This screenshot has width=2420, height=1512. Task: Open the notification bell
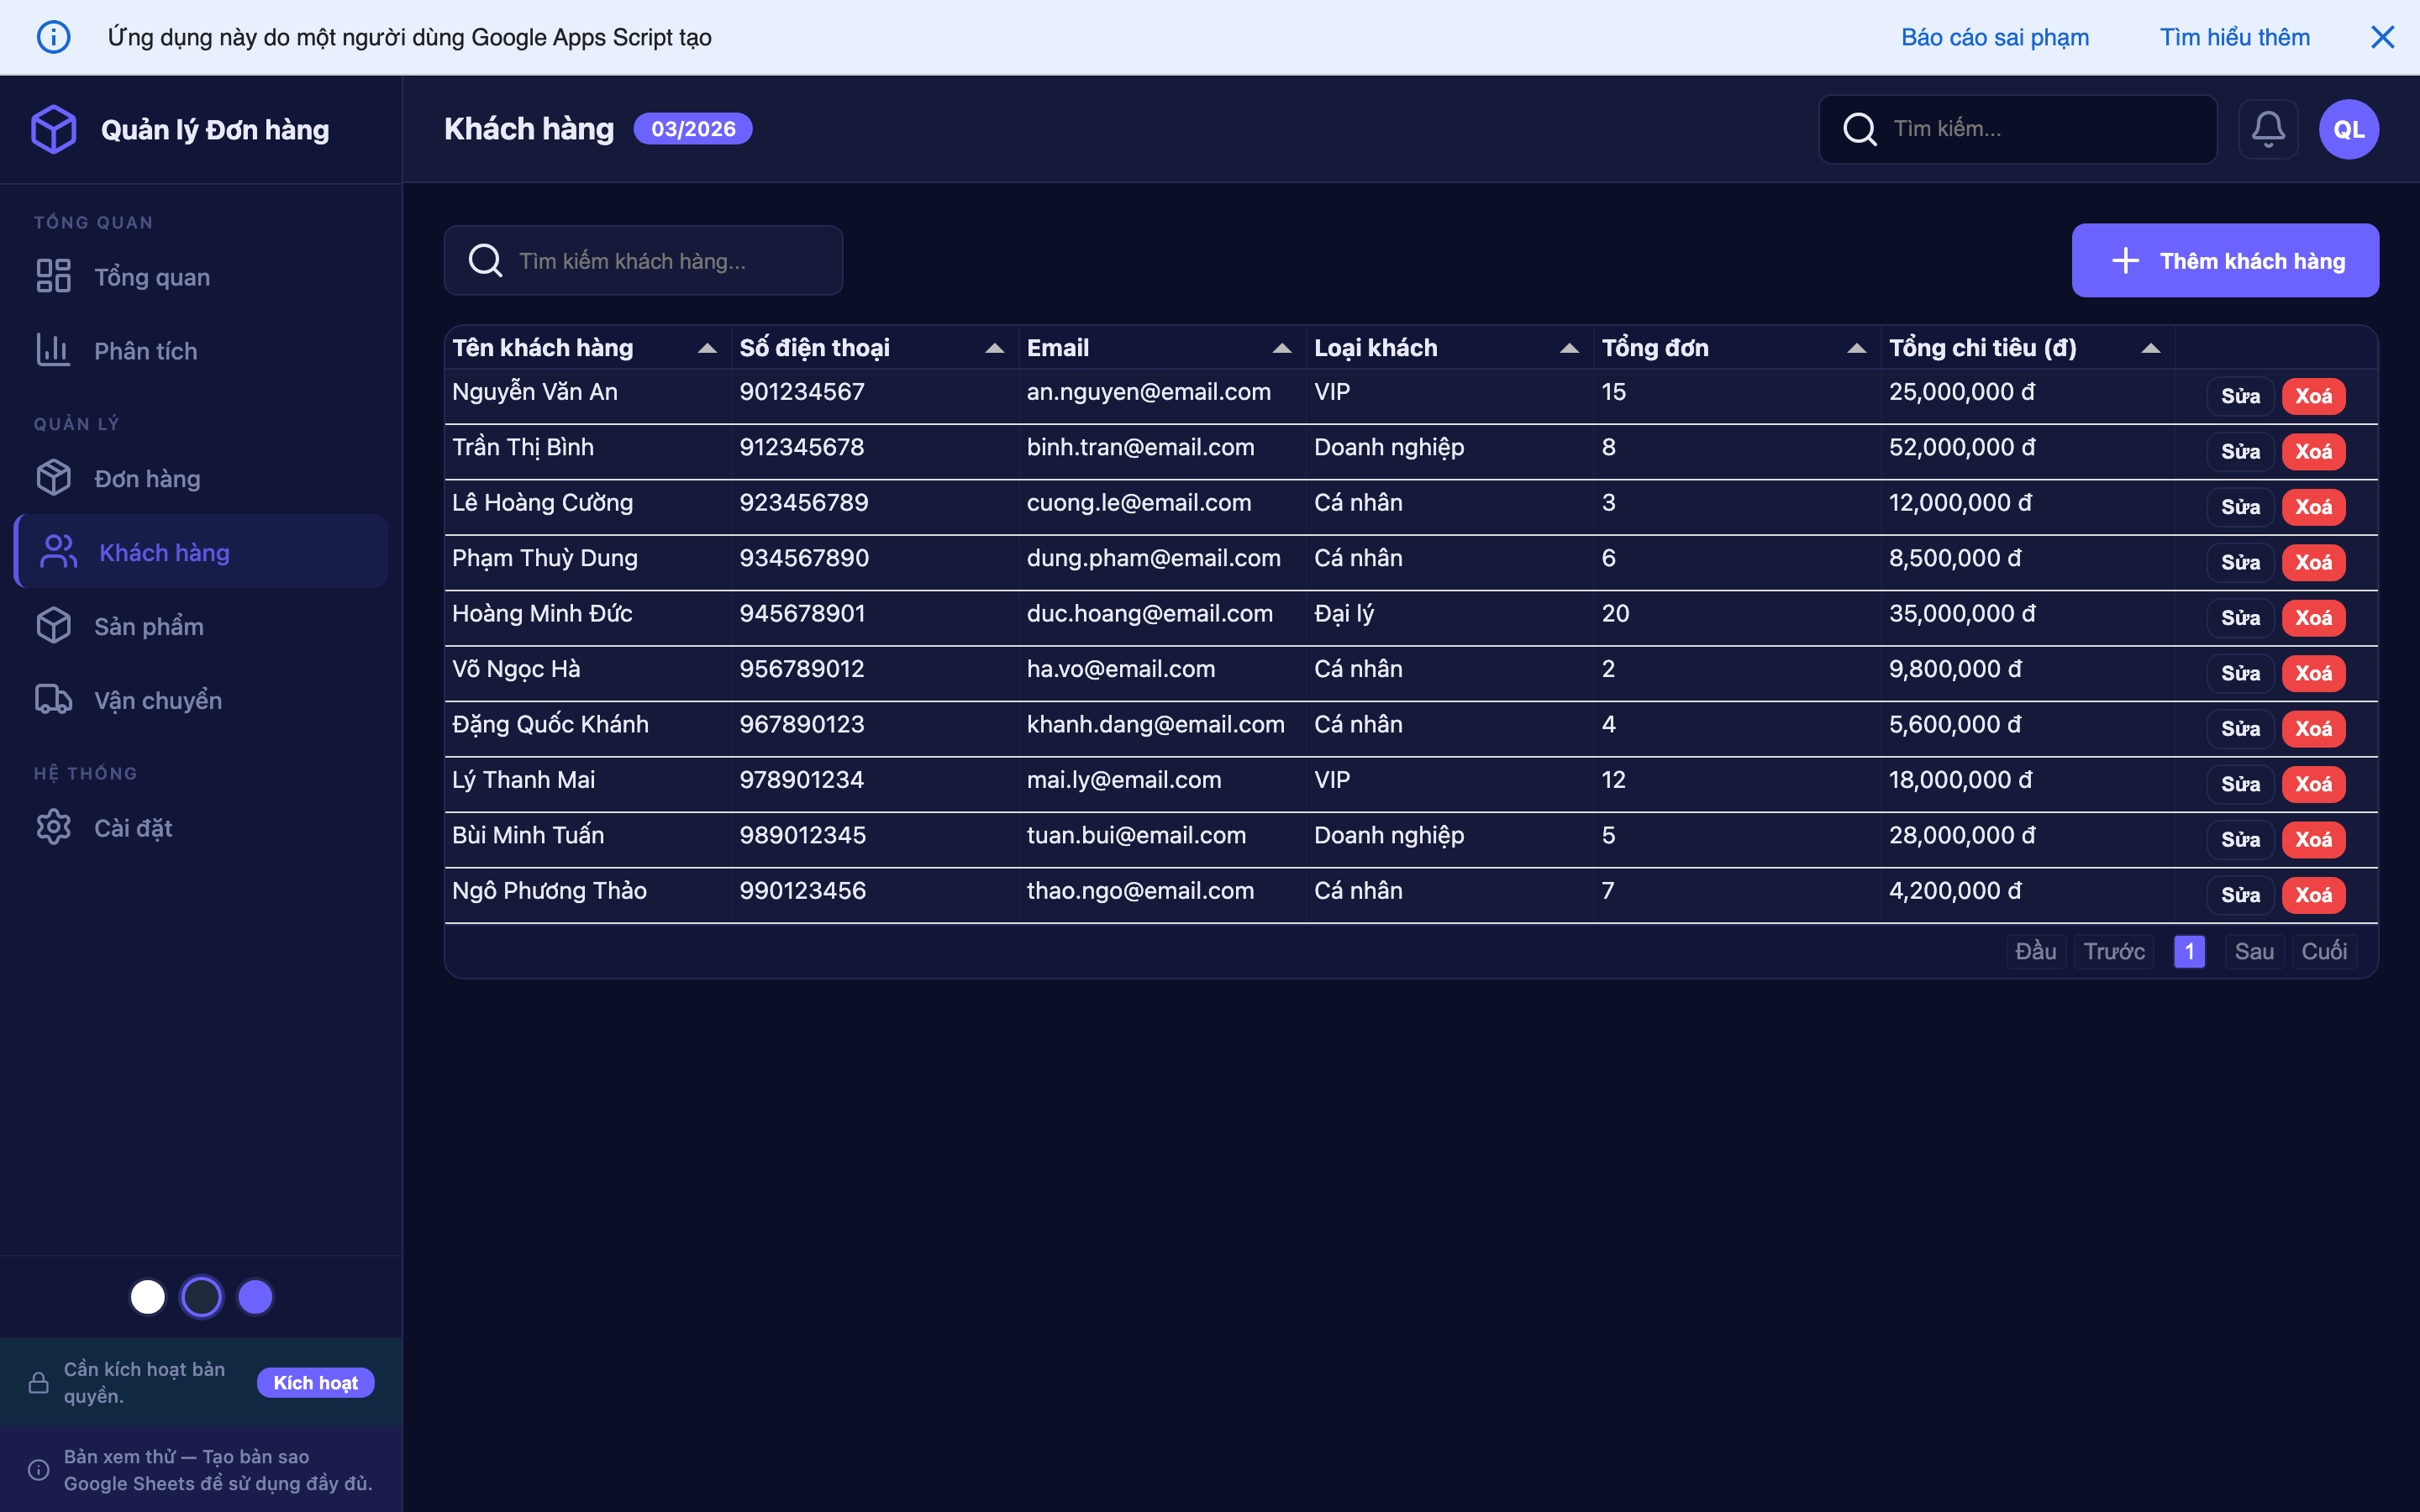[x=2269, y=128]
